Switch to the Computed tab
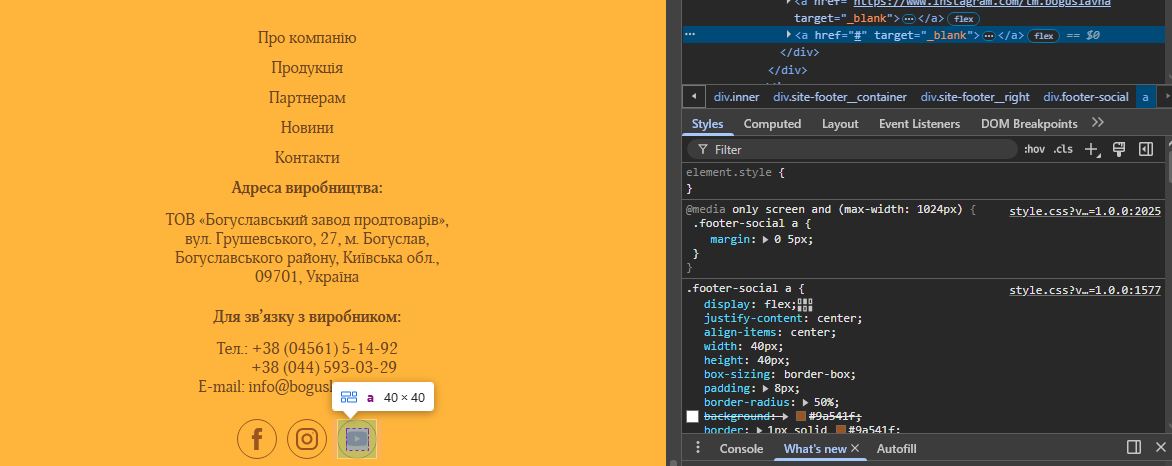This screenshot has width=1172, height=466. pyautogui.click(x=772, y=124)
